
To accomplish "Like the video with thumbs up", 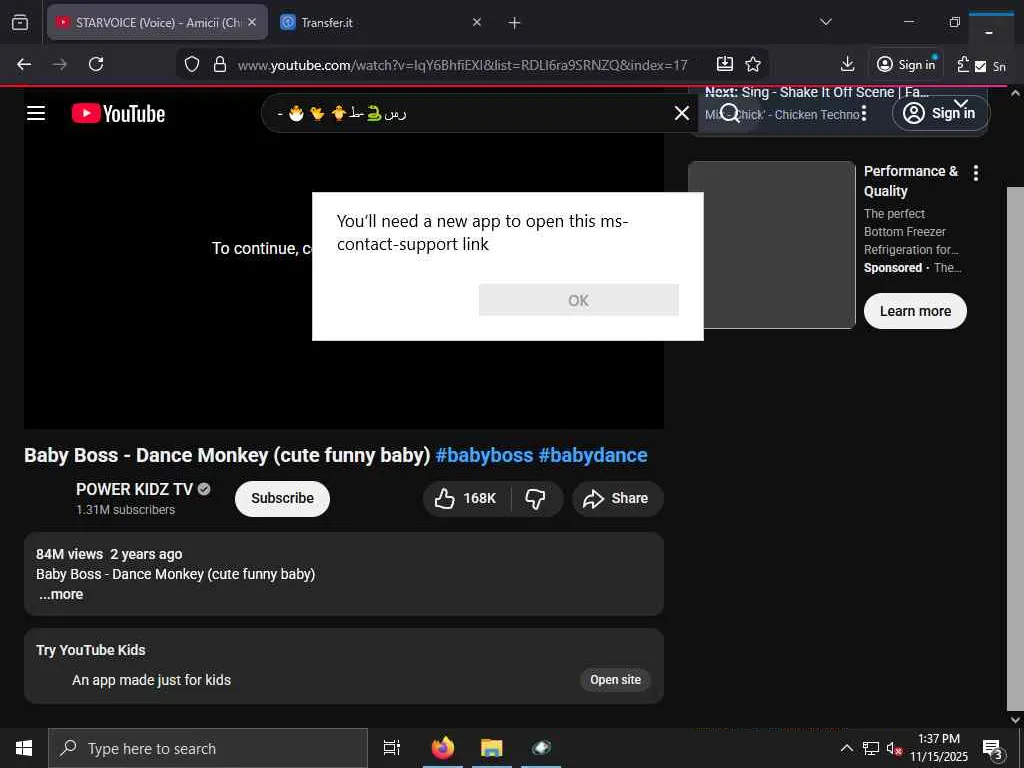I will pyautogui.click(x=466, y=499).
